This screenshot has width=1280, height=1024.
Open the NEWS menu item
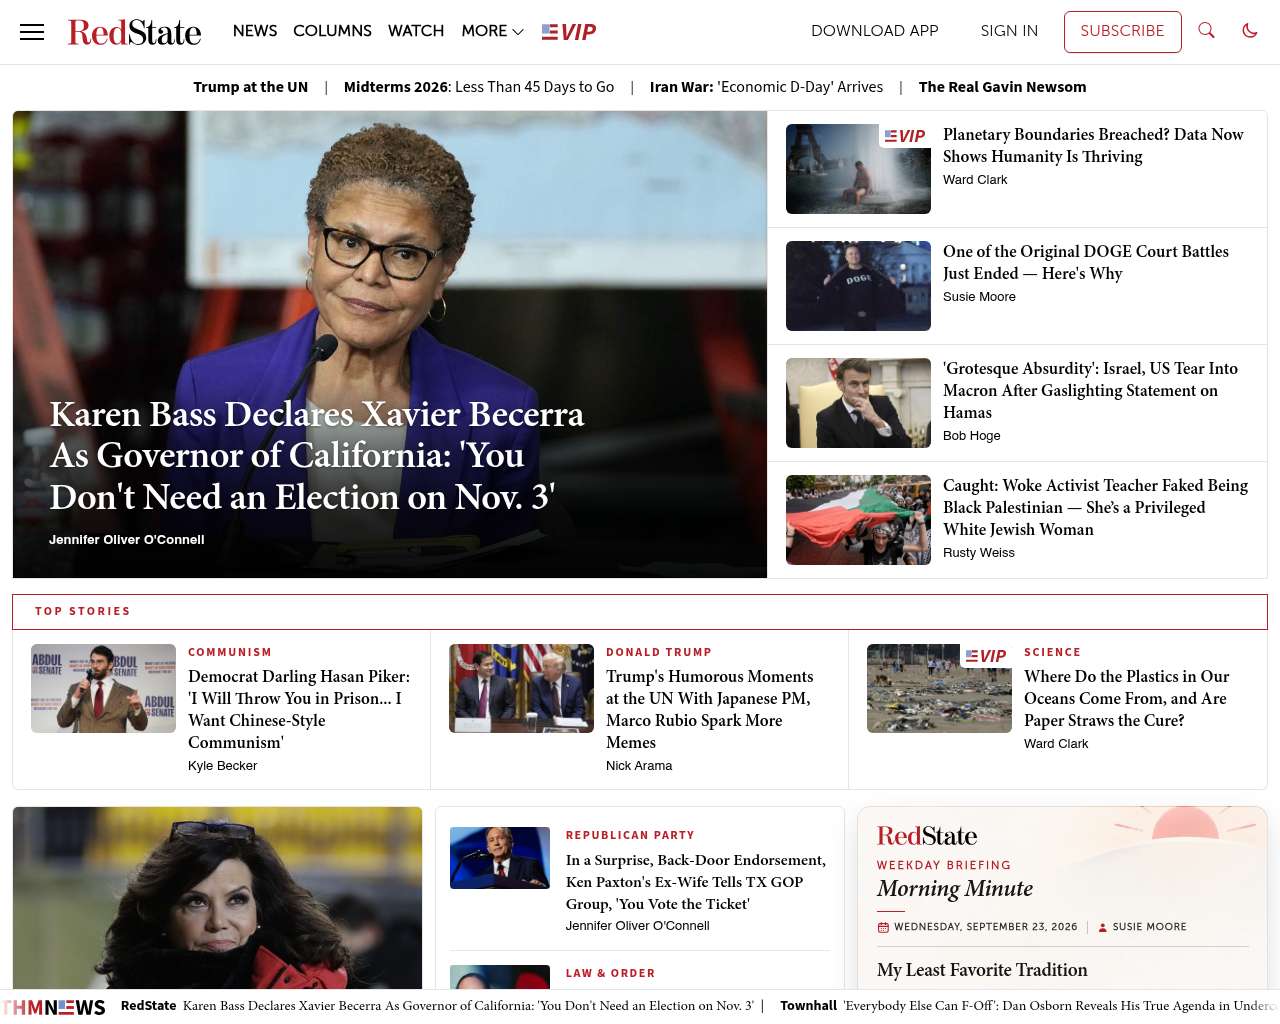(x=255, y=31)
